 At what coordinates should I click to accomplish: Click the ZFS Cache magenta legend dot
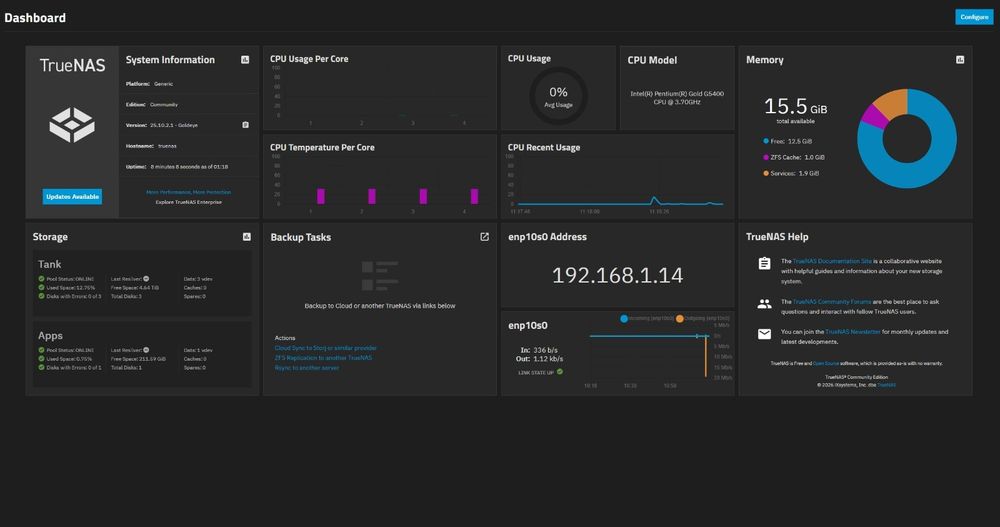point(766,157)
